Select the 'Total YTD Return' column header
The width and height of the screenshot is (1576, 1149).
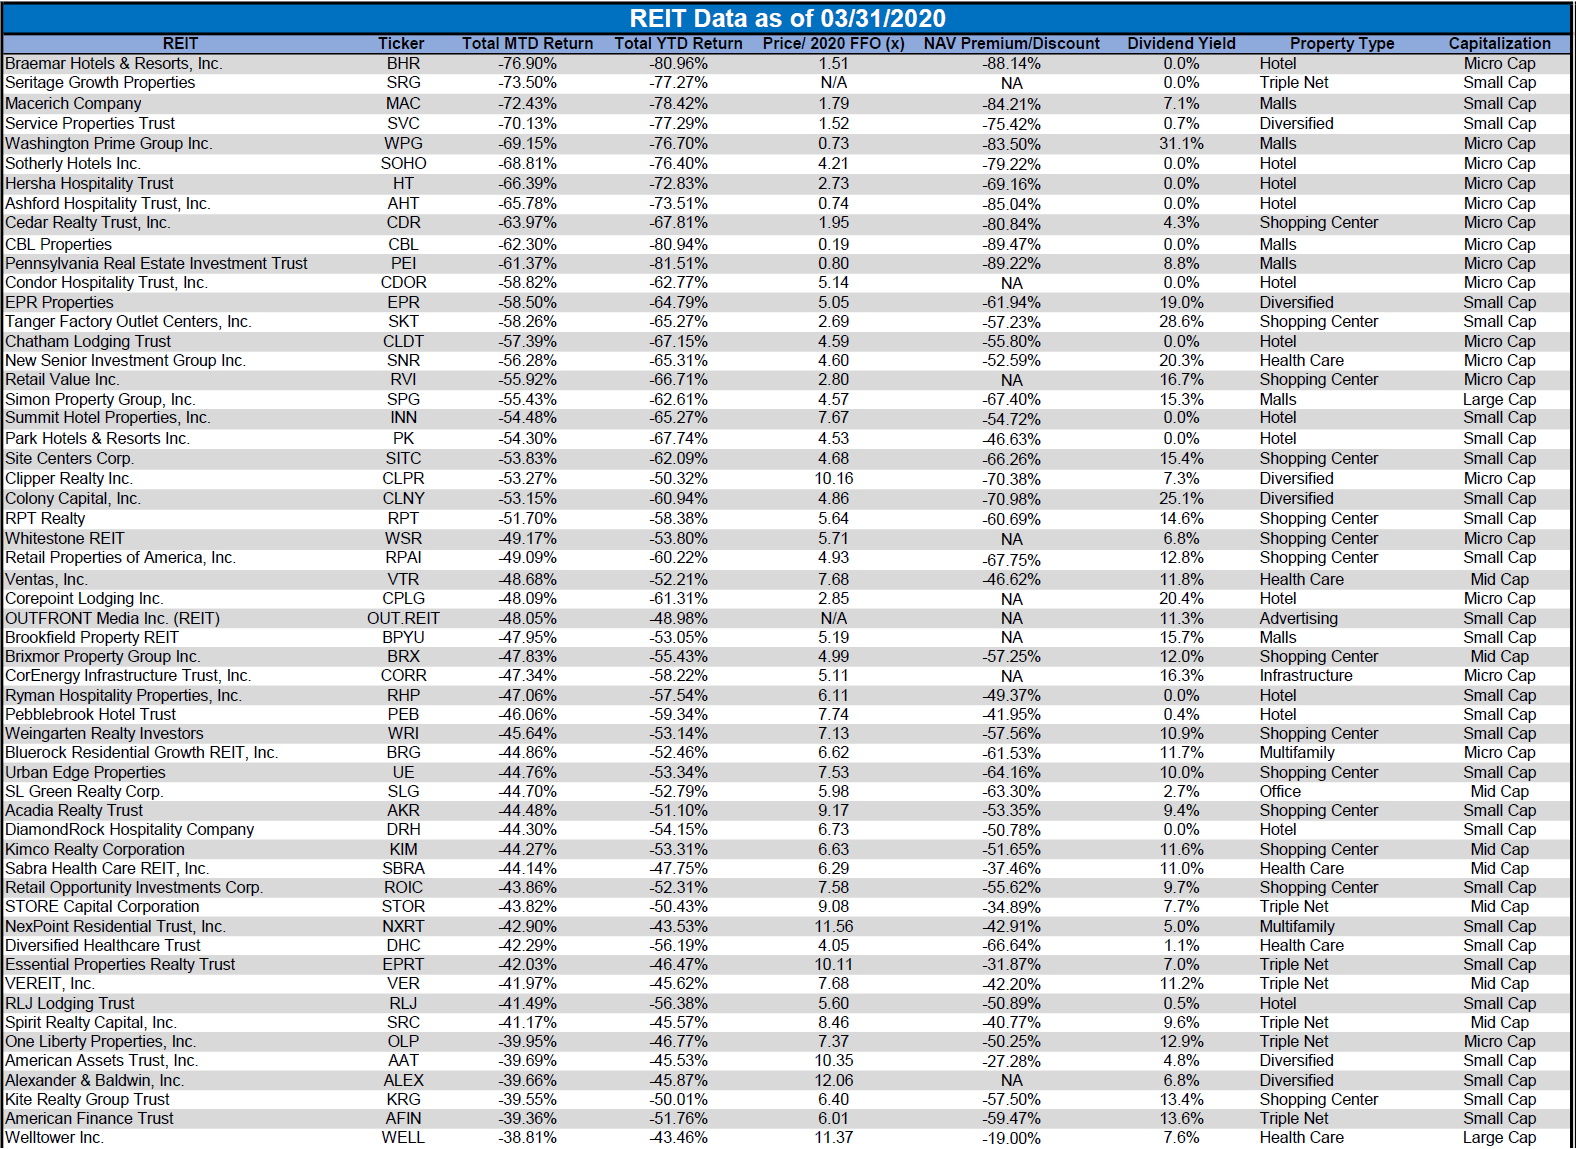[678, 44]
